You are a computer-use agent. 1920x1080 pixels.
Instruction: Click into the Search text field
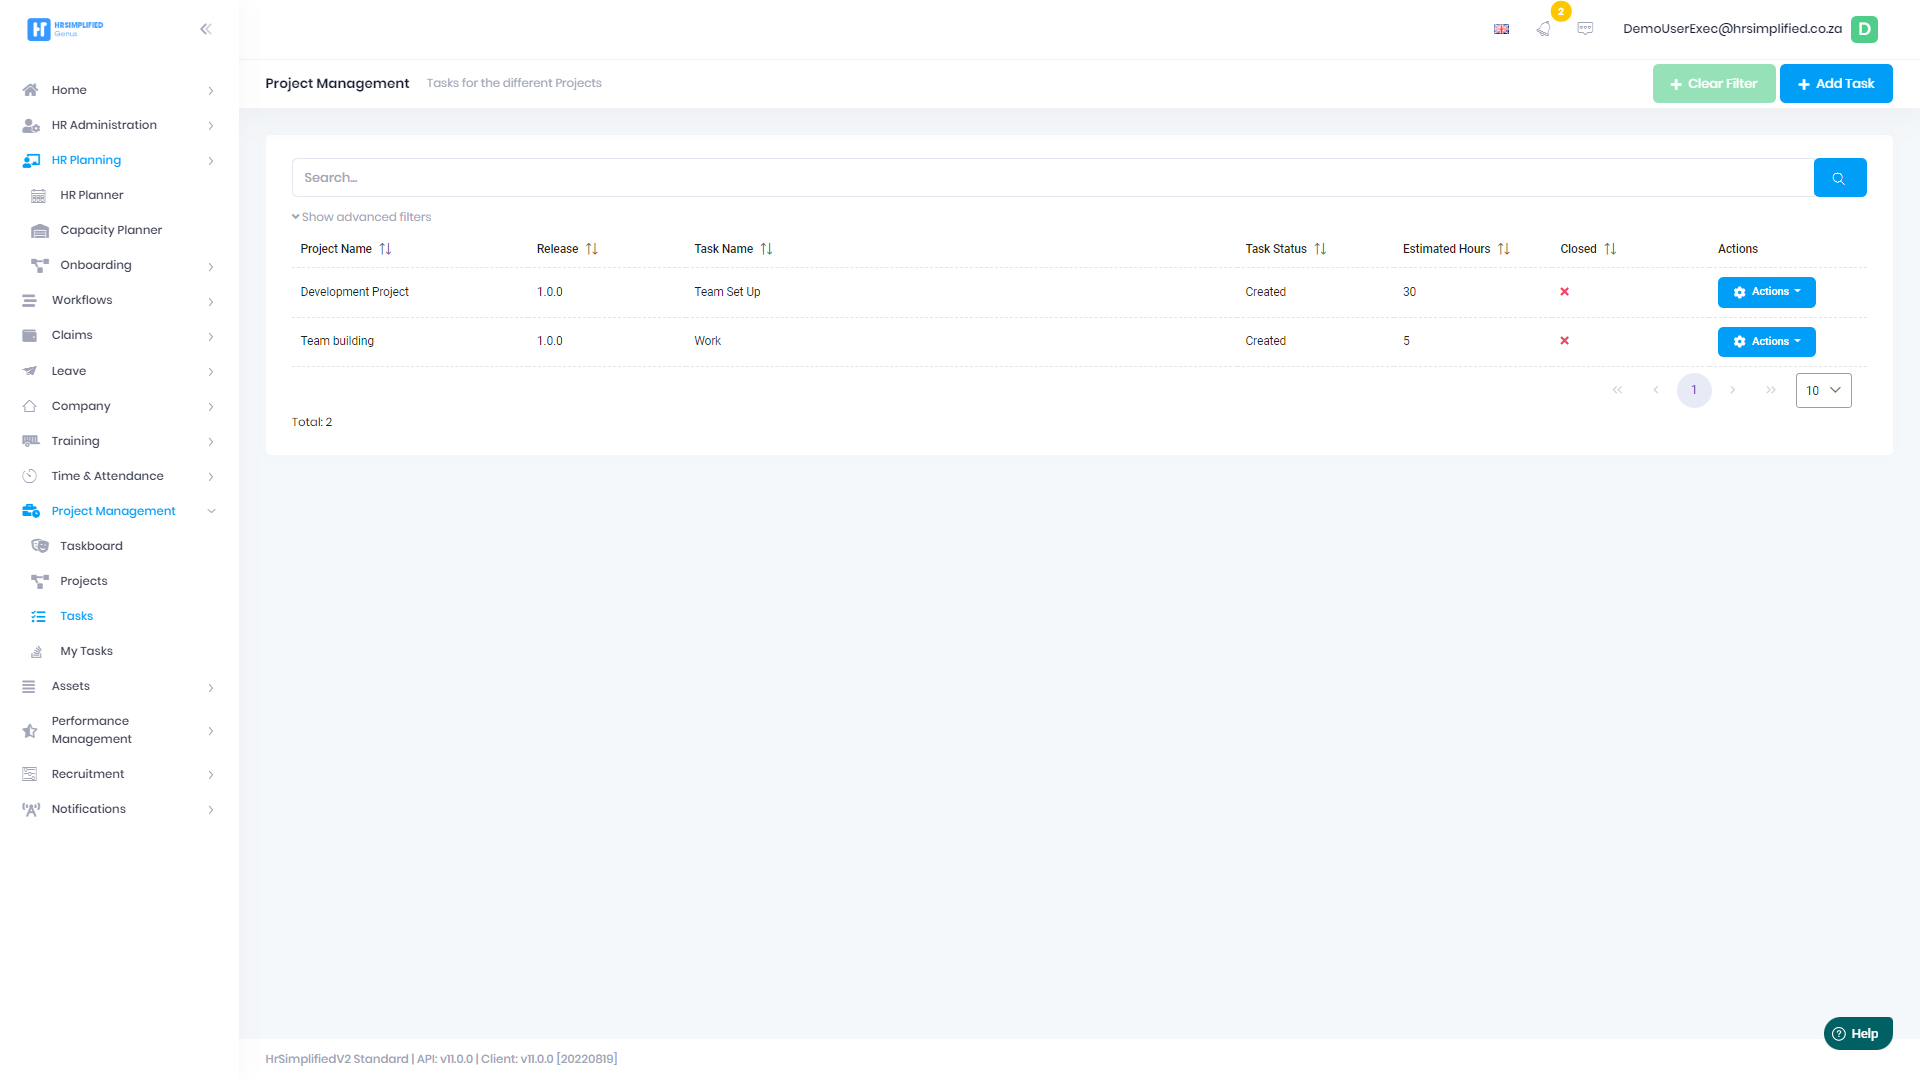(1050, 178)
